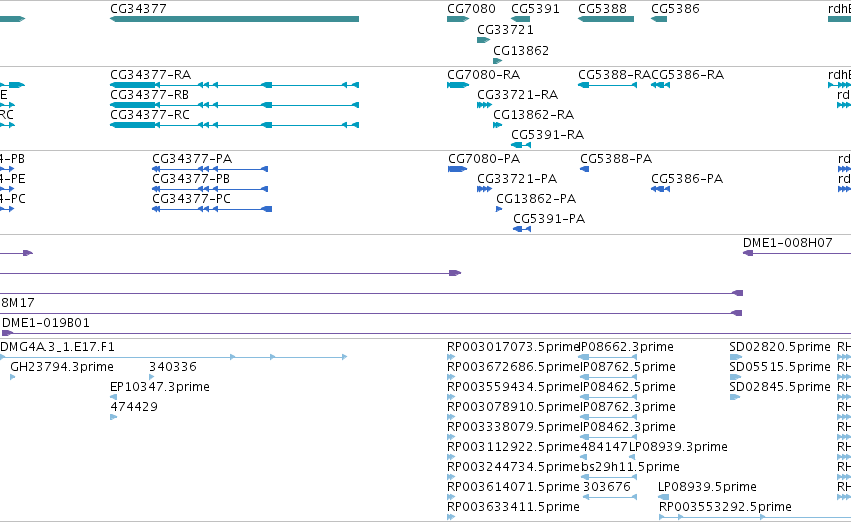Click the DMG4A3_1.E17.F1 feature
The image size is (851, 522).
tap(174, 357)
